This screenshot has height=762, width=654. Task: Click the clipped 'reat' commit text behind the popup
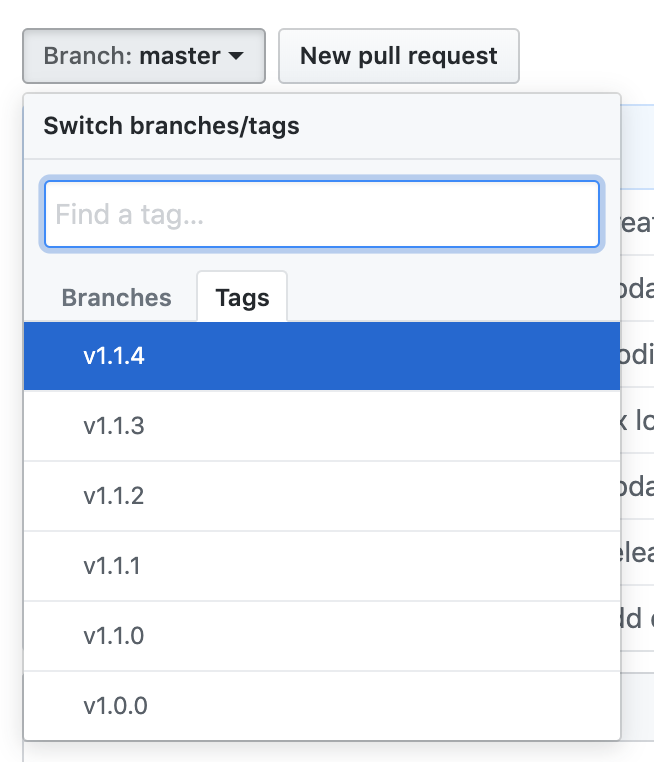[637, 222]
